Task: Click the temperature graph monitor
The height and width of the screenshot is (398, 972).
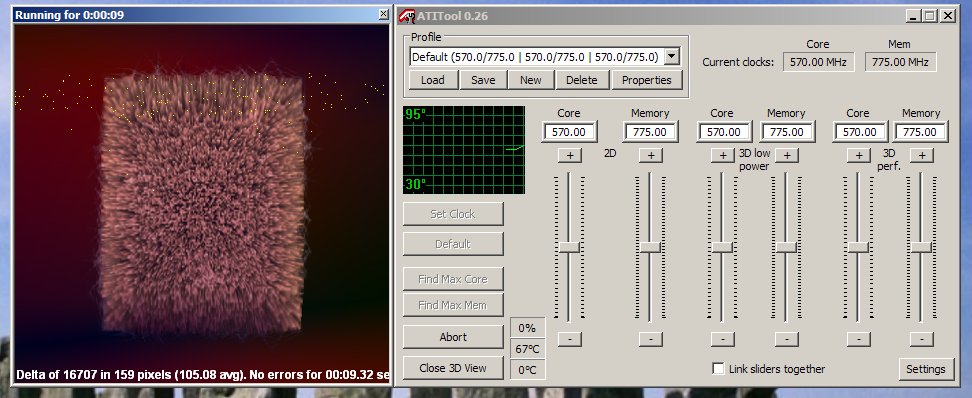Action: [464, 149]
